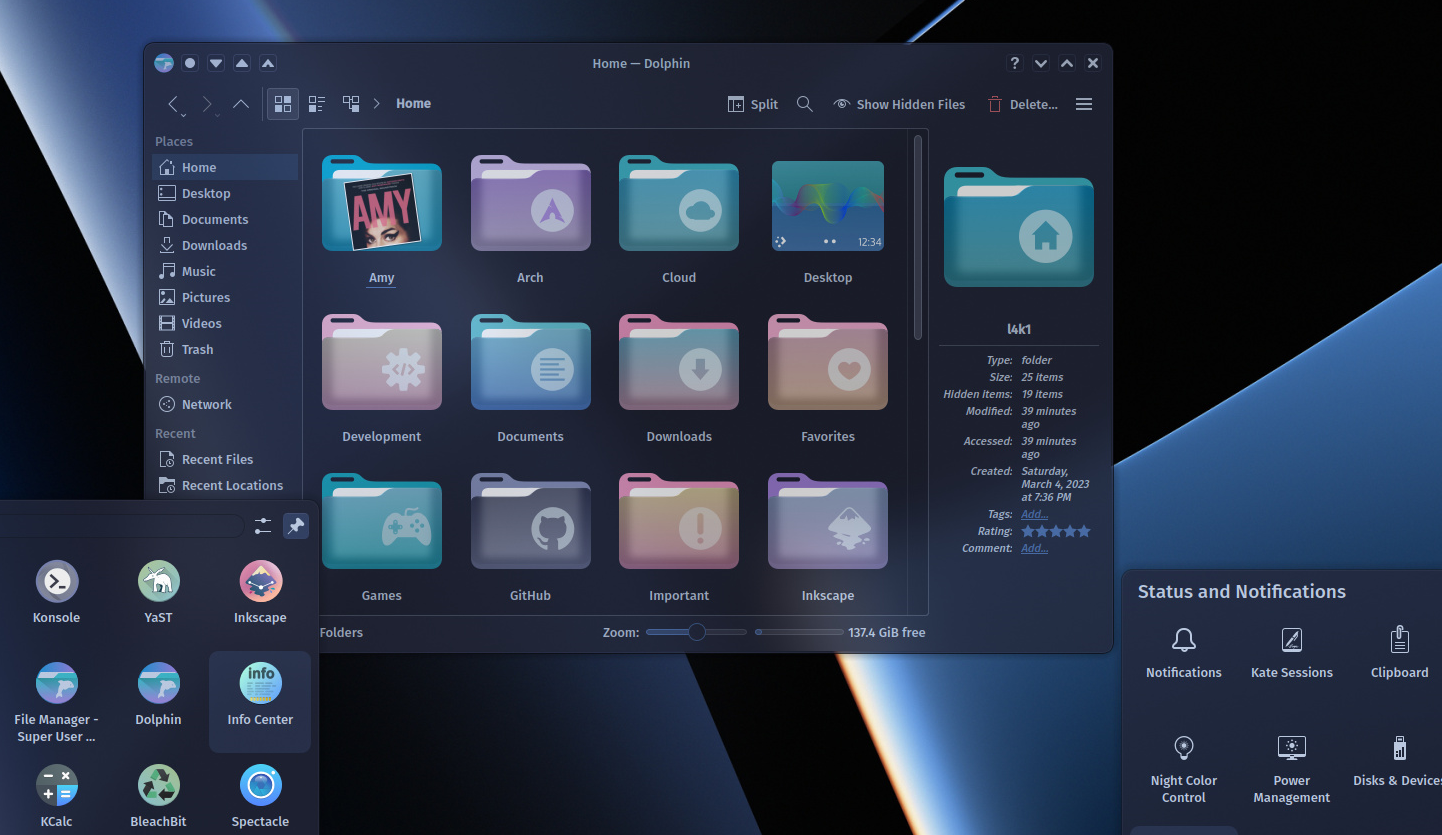Expand the breadcrumb chevron before Home
The width and height of the screenshot is (1442, 835).
pos(376,103)
